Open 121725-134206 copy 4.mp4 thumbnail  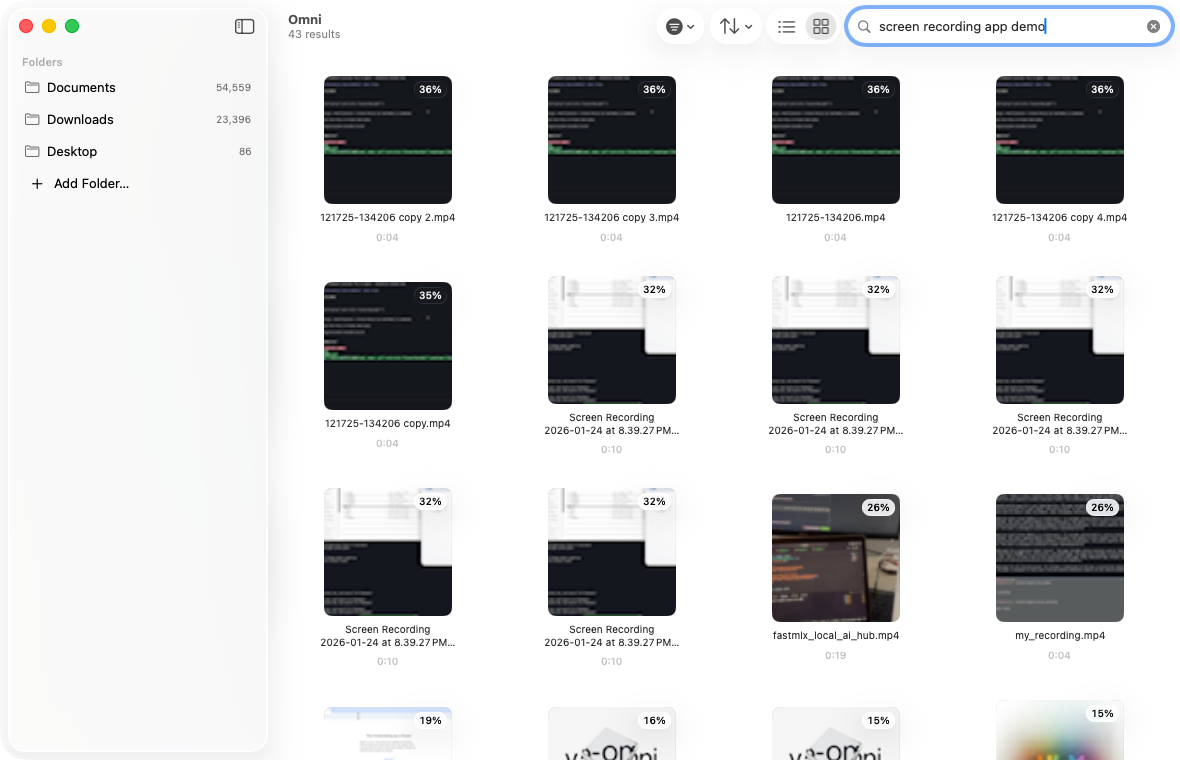click(1060, 140)
